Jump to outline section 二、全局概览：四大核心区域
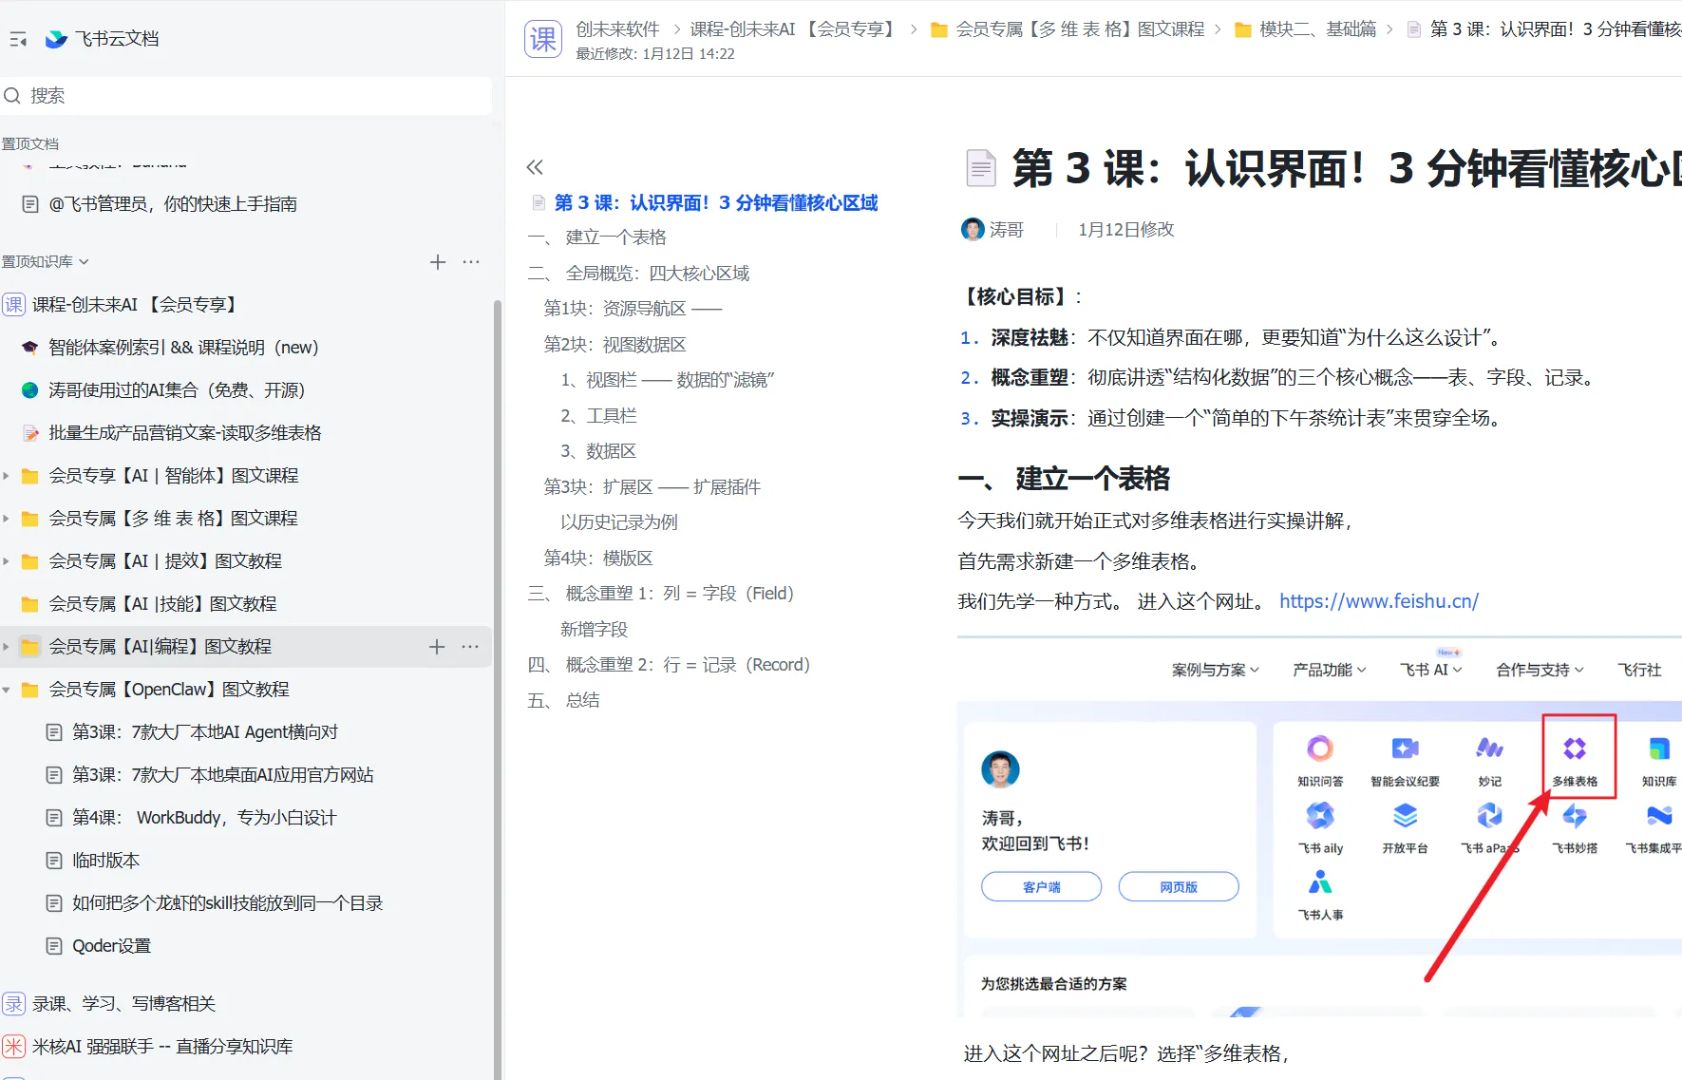Screen dimensions: 1682x1080 coord(638,274)
